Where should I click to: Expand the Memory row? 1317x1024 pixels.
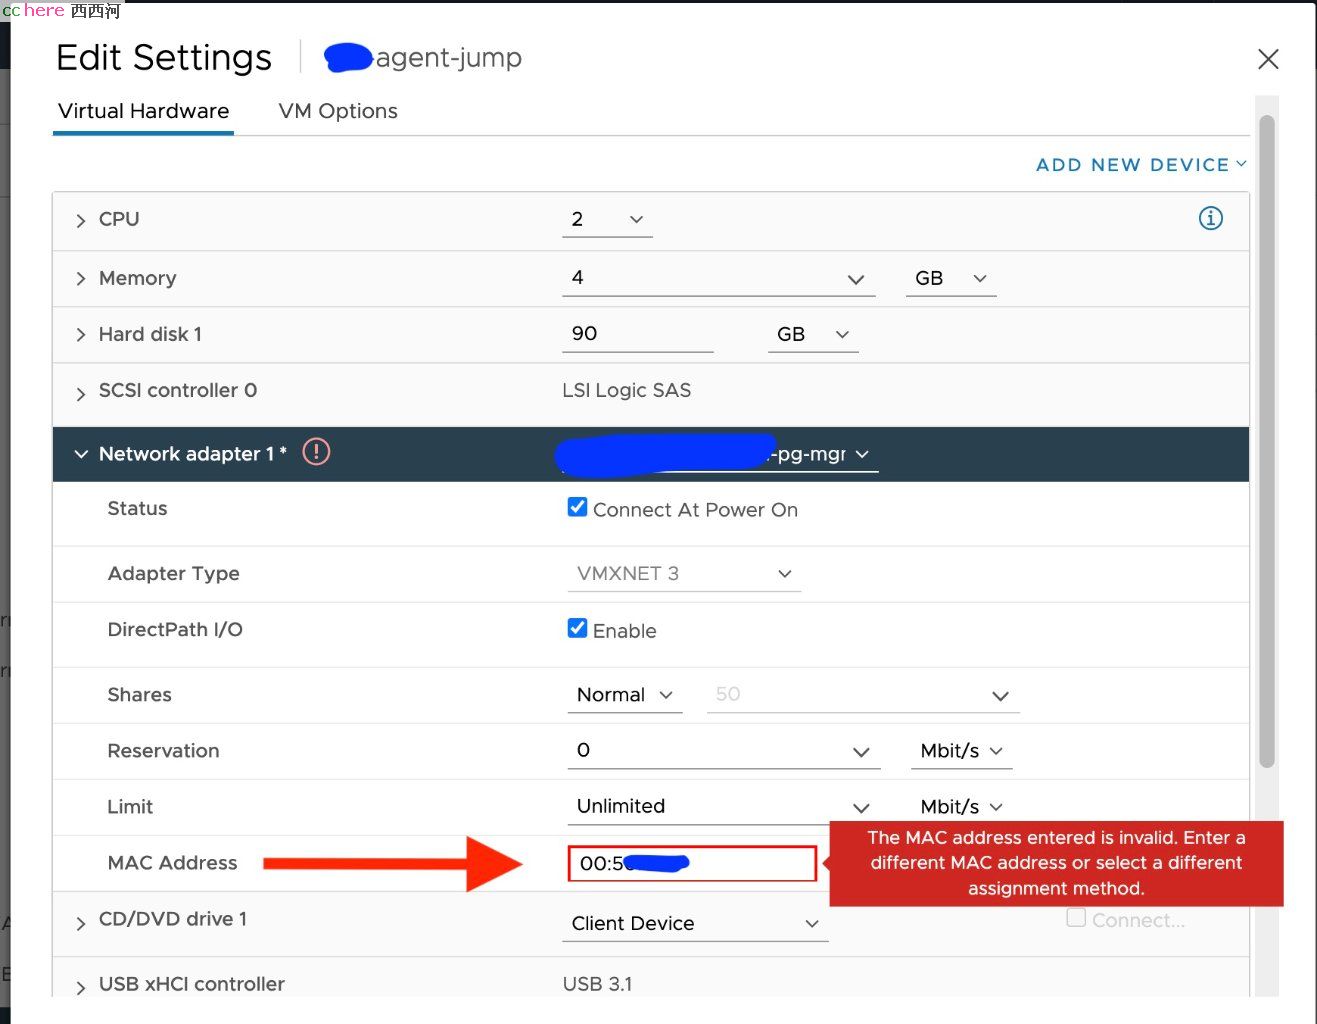(81, 279)
